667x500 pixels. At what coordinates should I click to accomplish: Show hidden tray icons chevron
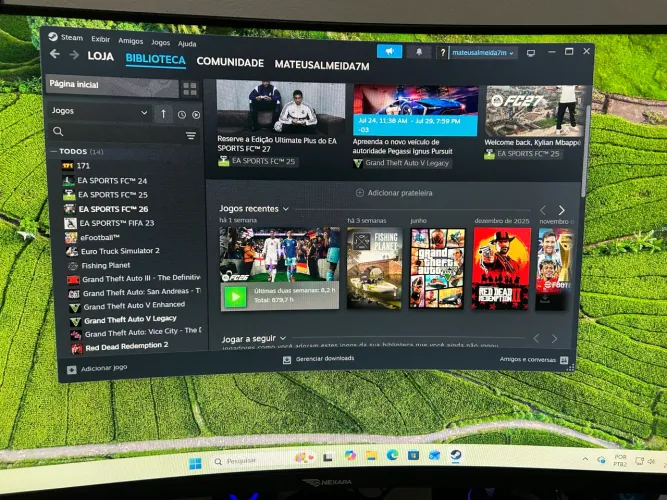coord(585,459)
